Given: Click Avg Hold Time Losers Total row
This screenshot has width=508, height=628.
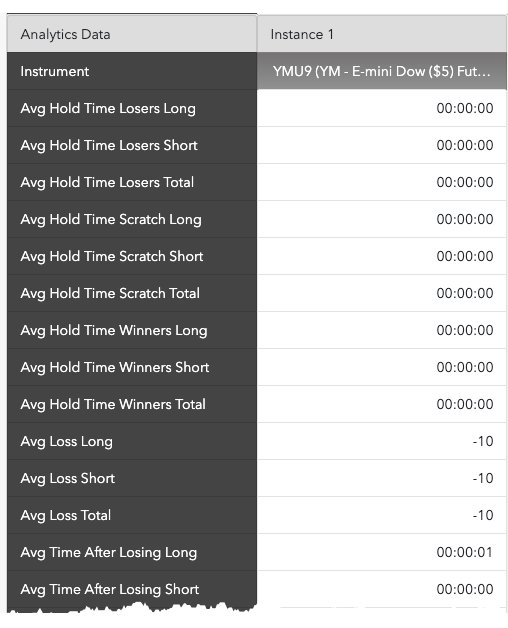Looking at the screenshot, I should [257, 182].
